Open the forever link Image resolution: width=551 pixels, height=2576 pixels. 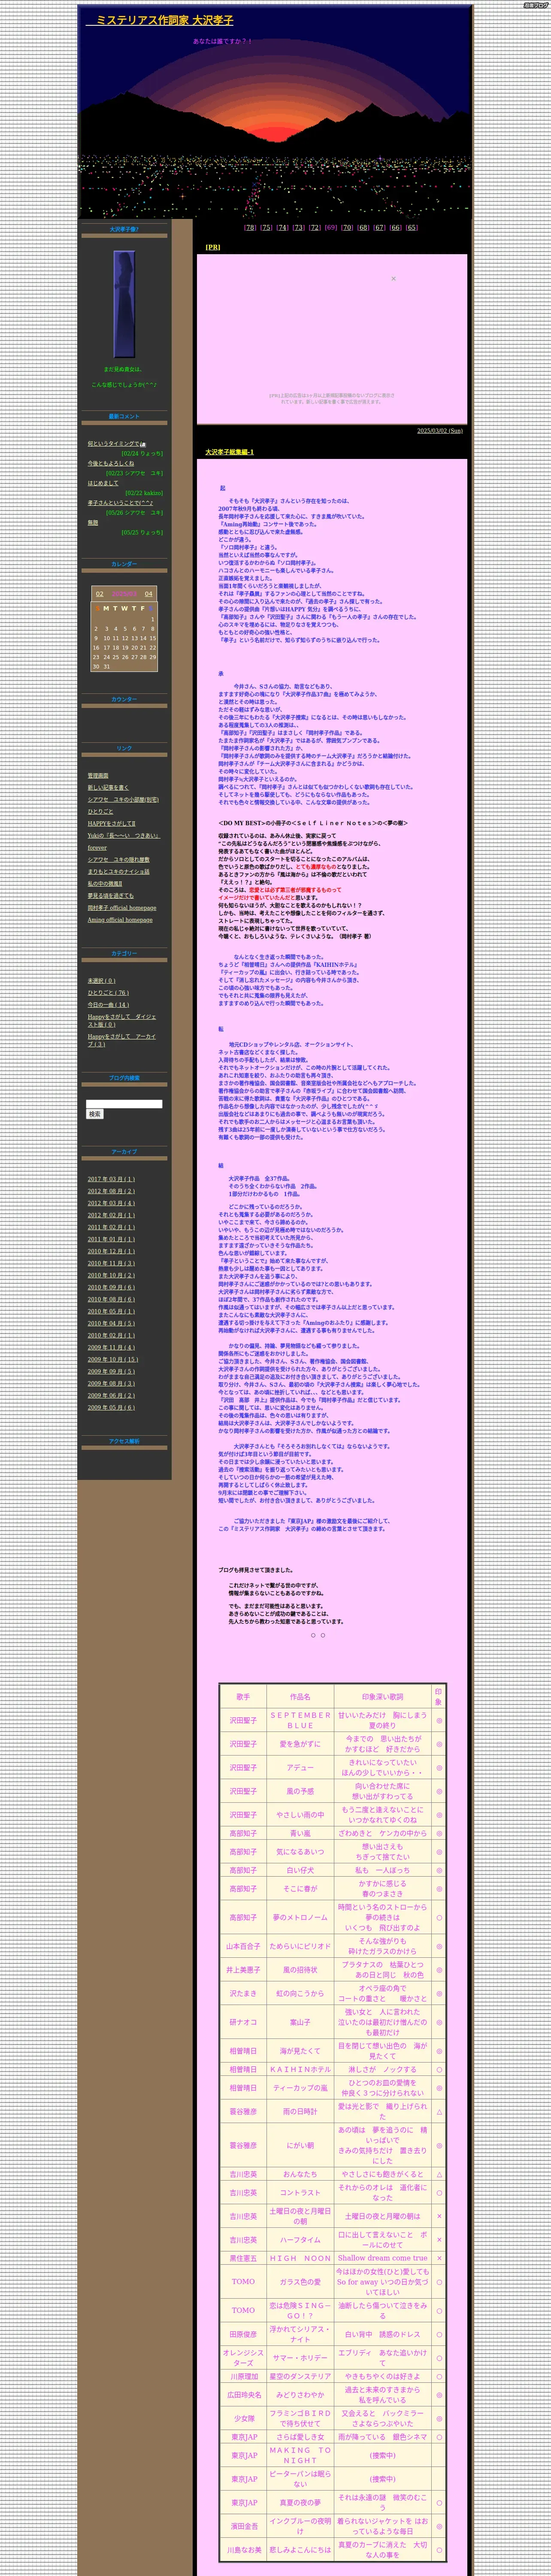point(97,848)
